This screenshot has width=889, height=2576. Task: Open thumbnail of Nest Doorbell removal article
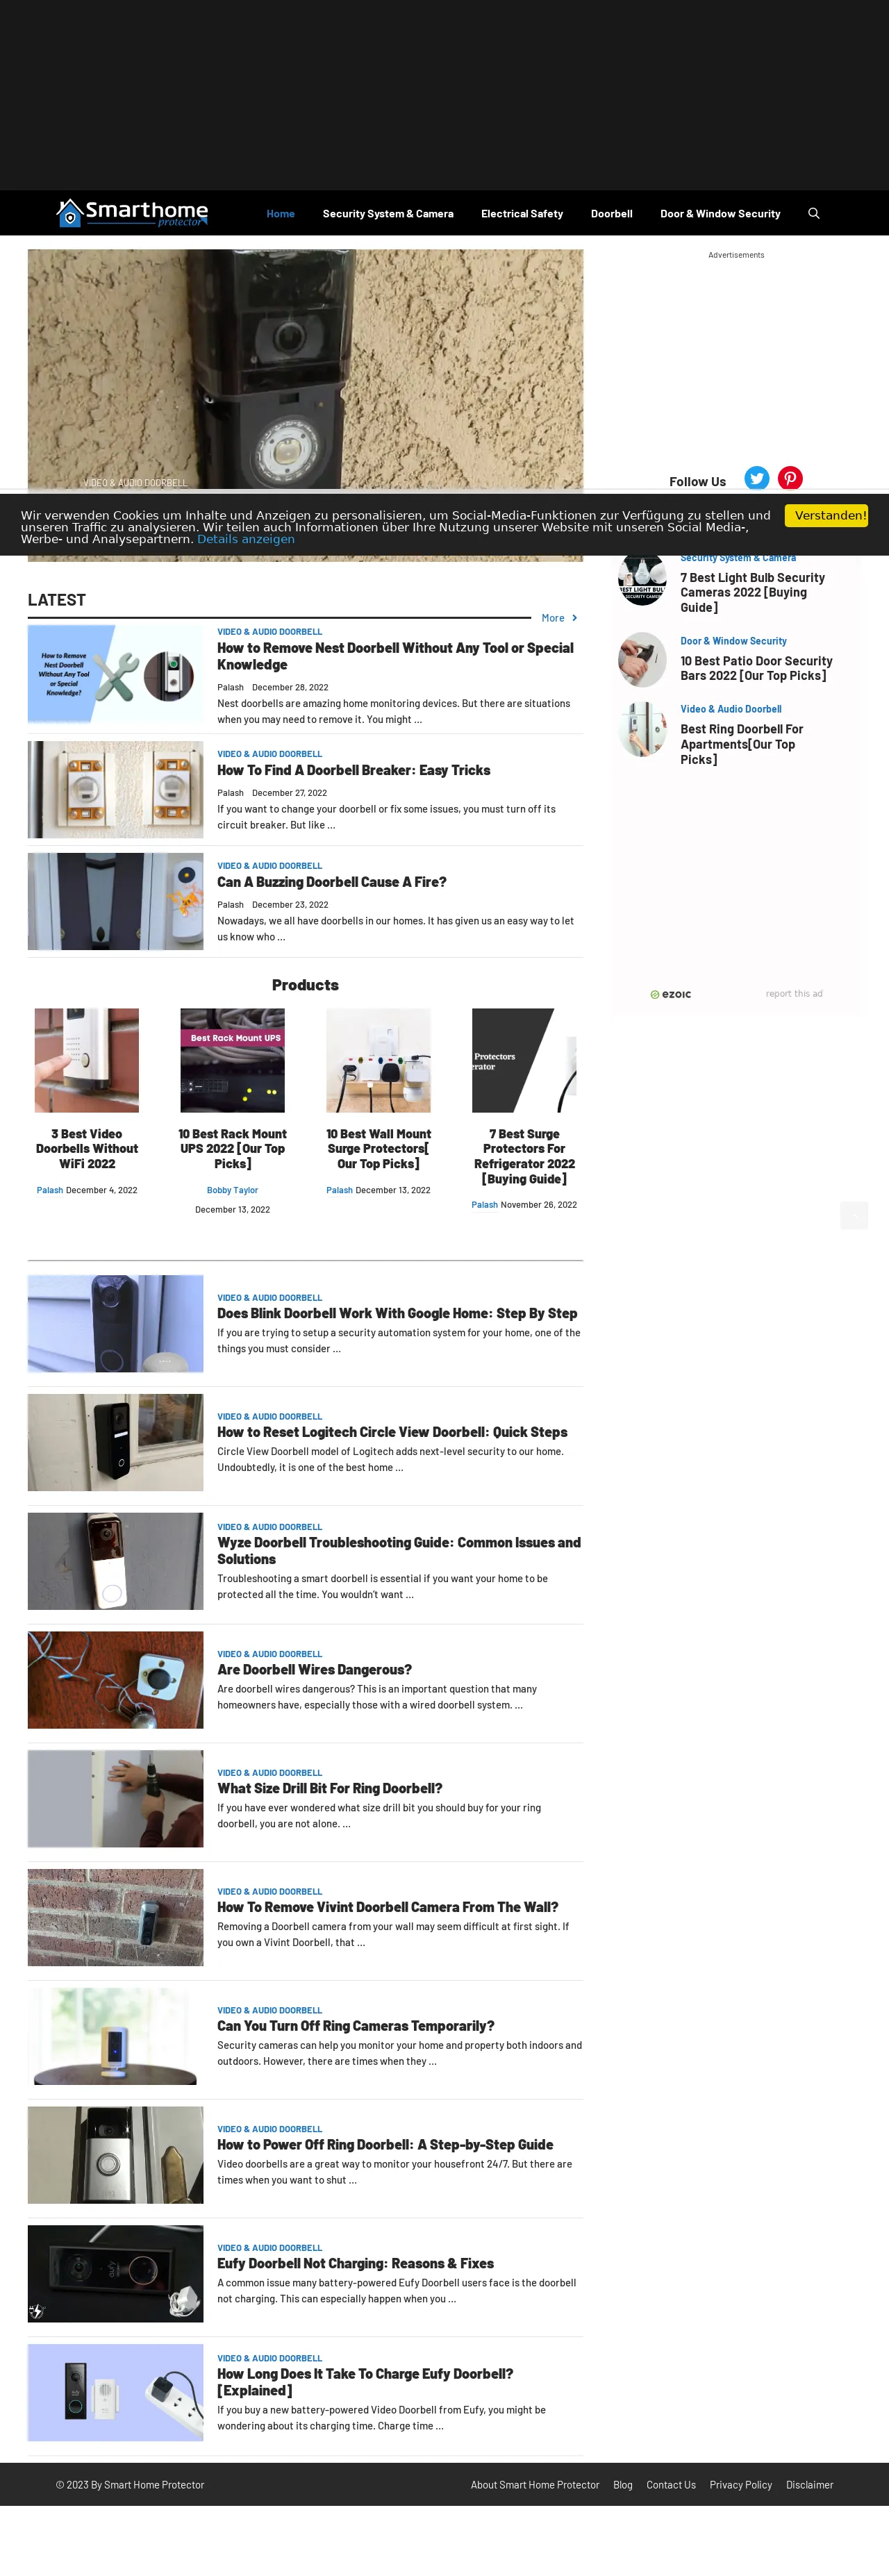115,674
